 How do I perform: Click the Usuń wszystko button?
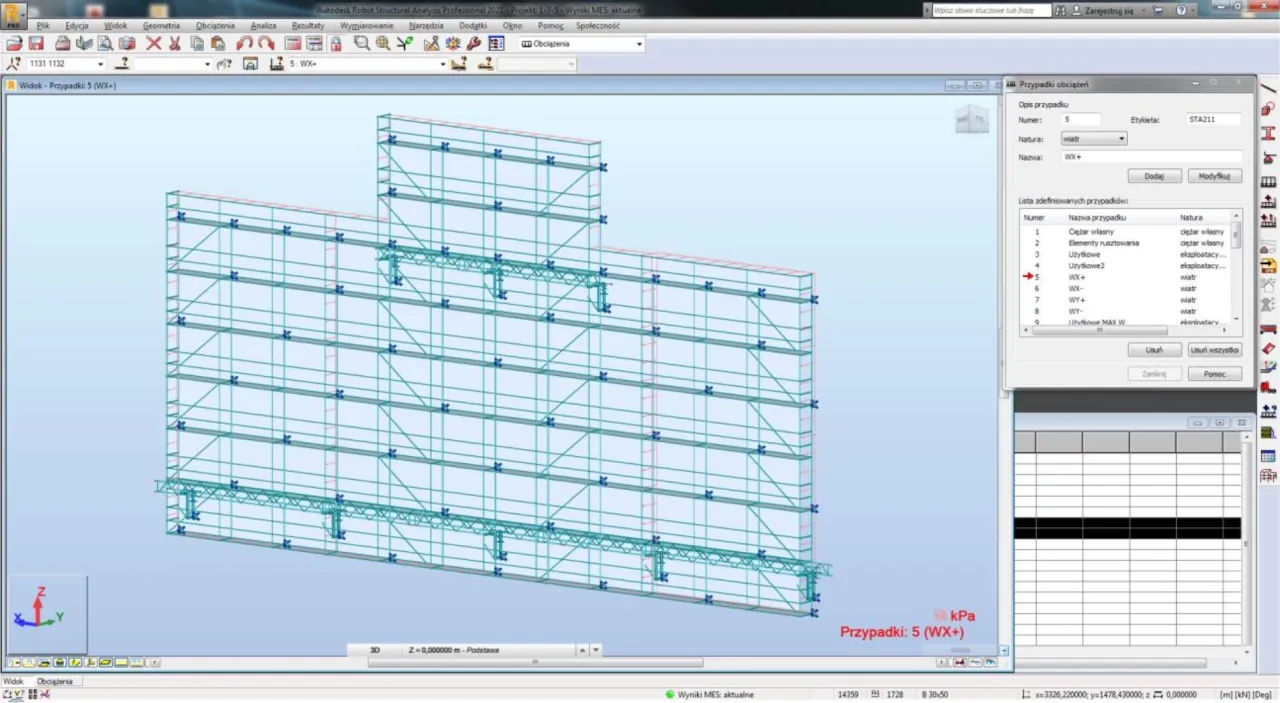pyautogui.click(x=1214, y=350)
